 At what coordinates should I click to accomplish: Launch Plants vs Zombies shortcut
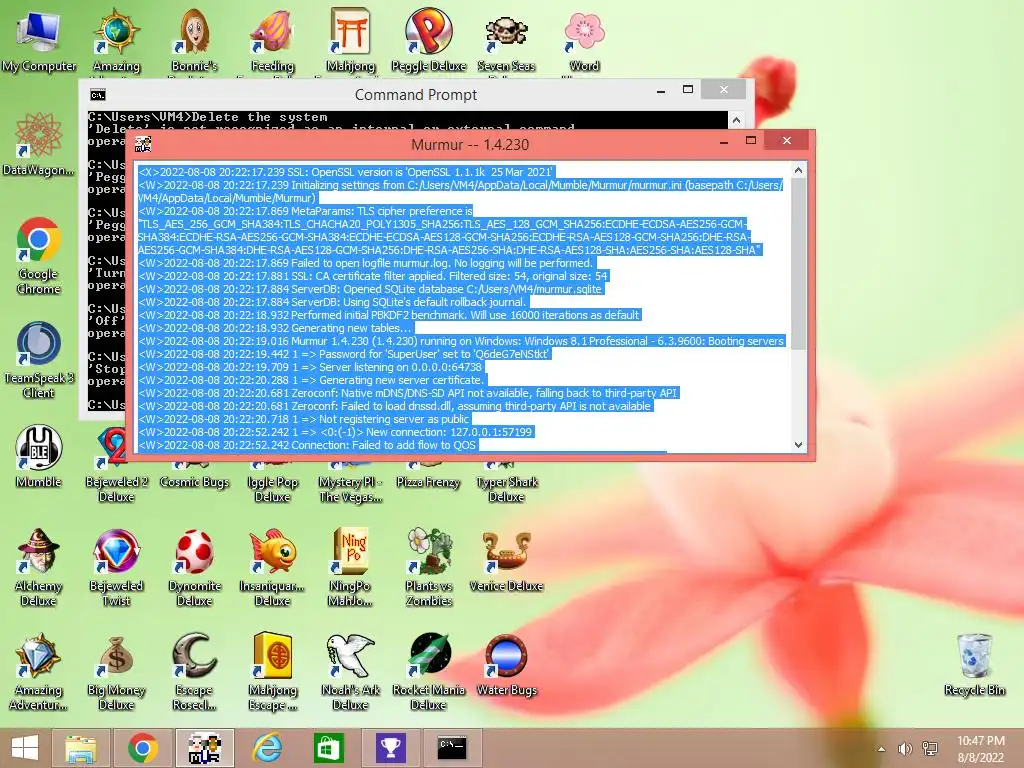pyautogui.click(x=428, y=567)
